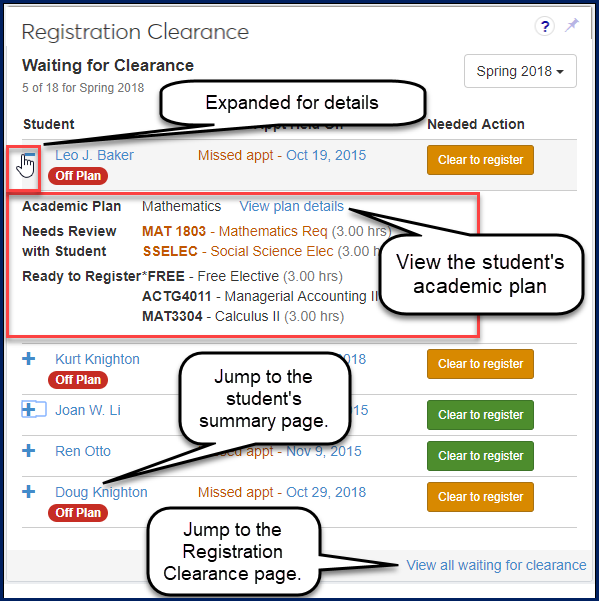Open Joan W. Li's student link
The width and height of the screenshot is (599, 601).
click(x=88, y=410)
